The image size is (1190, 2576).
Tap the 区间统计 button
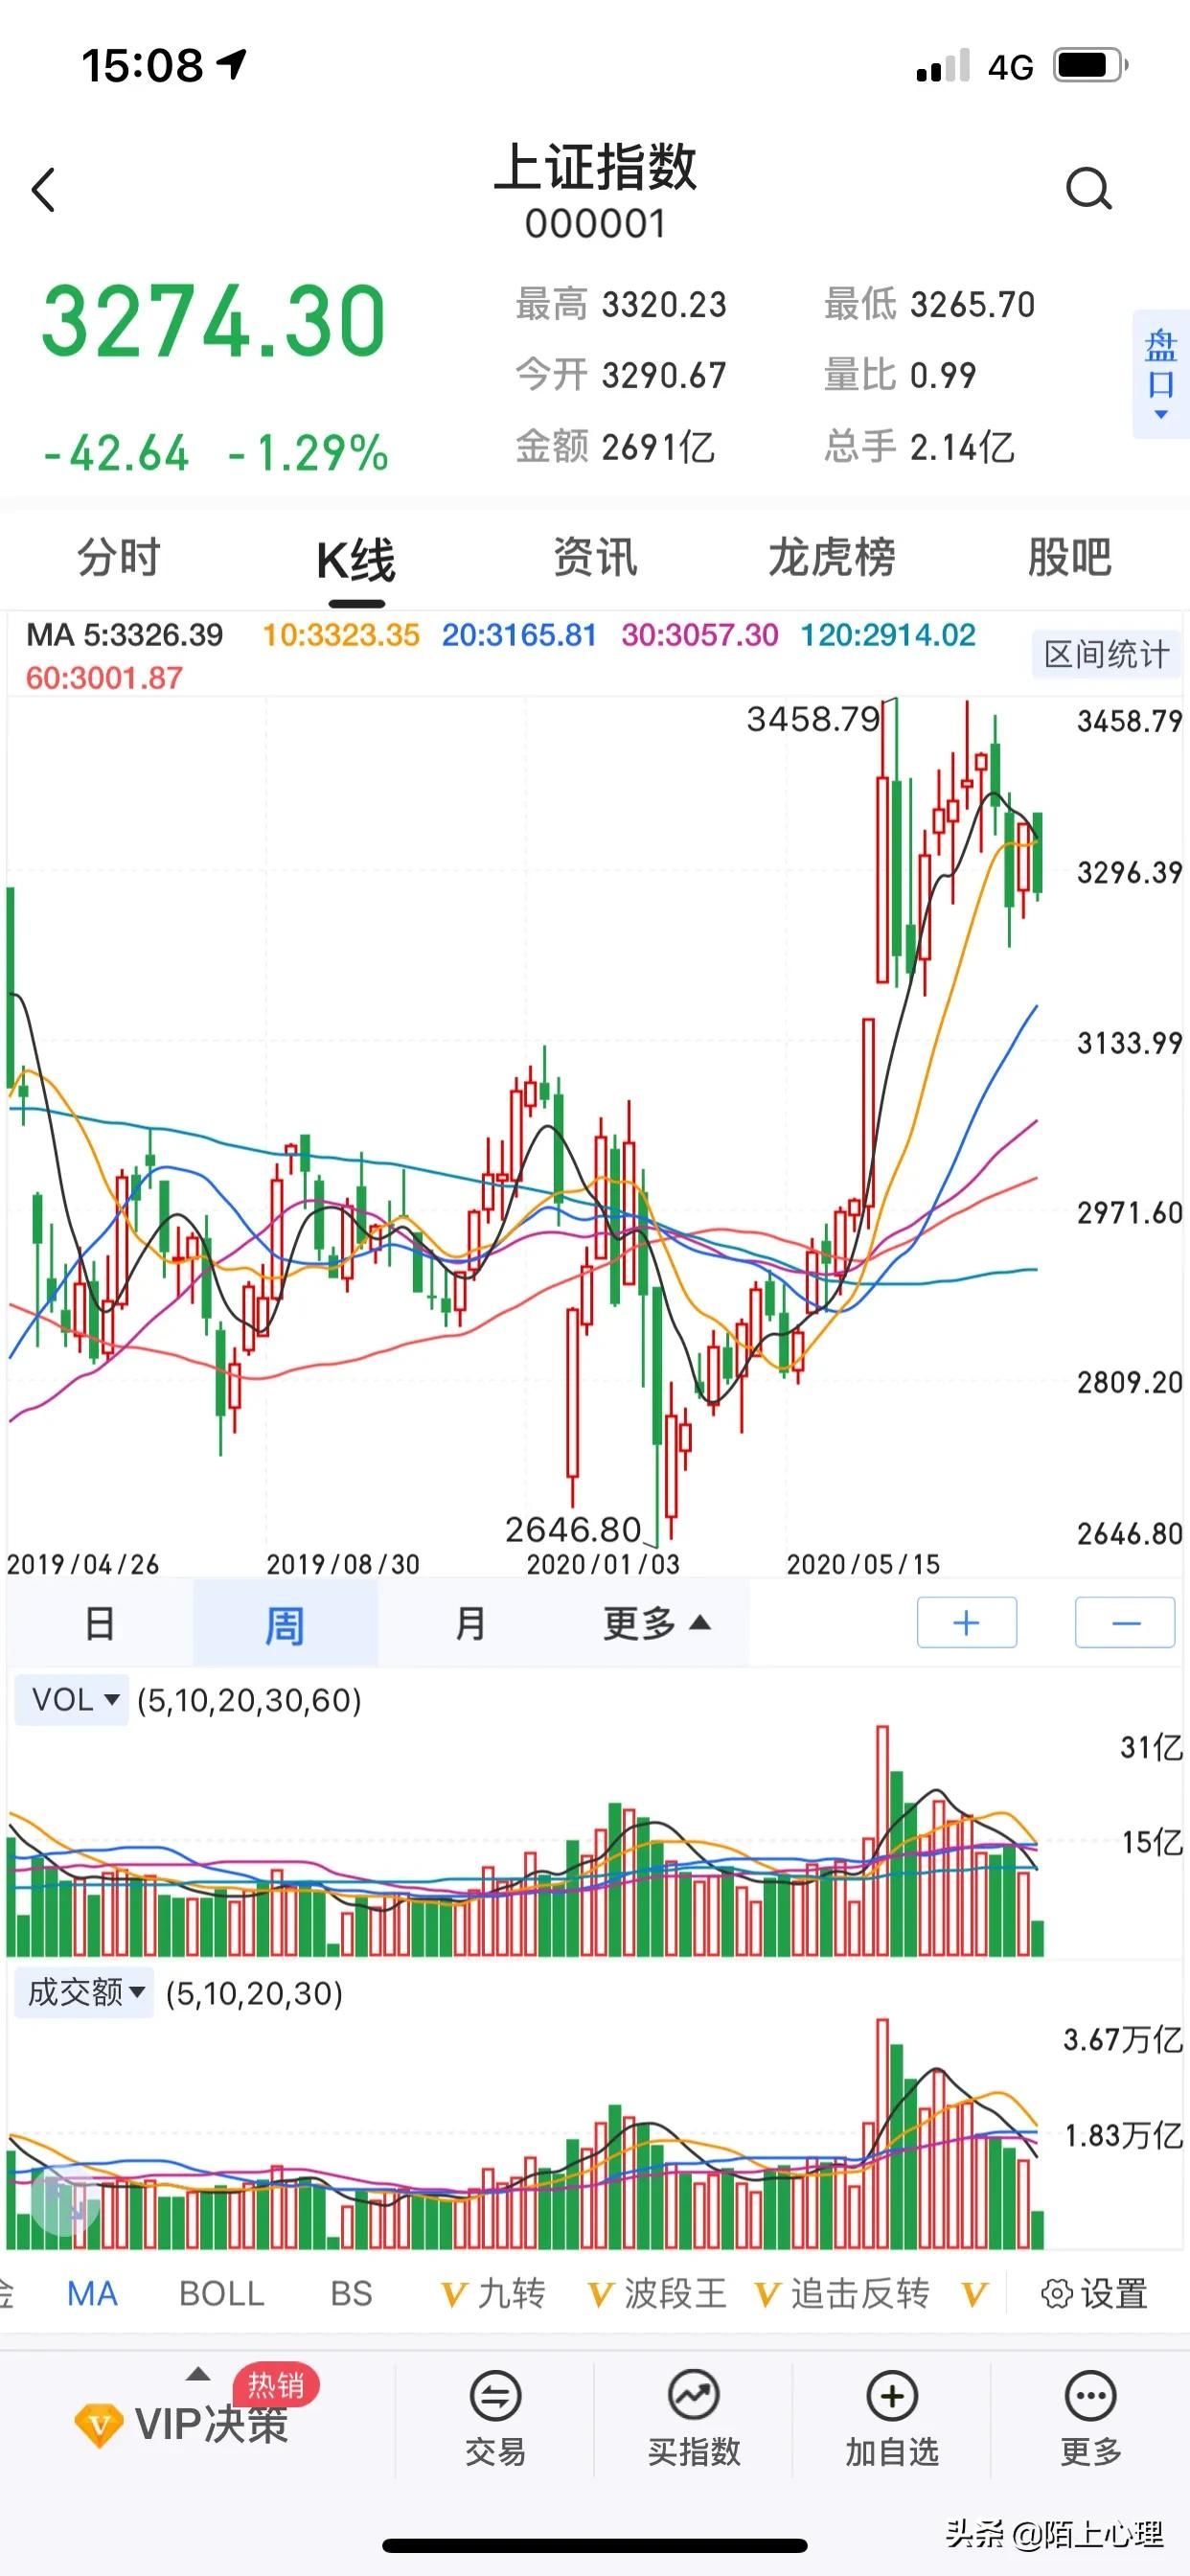click(1105, 655)
